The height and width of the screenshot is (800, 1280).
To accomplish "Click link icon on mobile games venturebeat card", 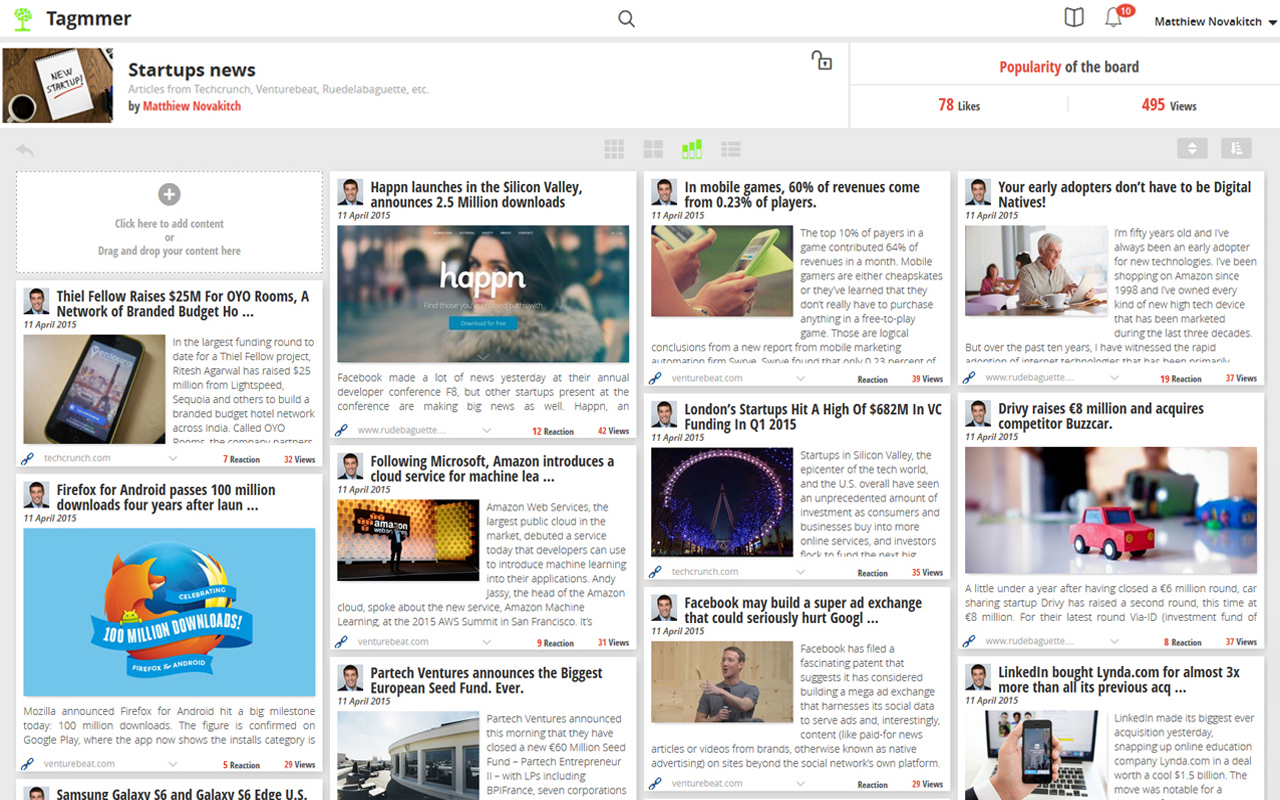I will pyautogui.click(x=656, y=379).
